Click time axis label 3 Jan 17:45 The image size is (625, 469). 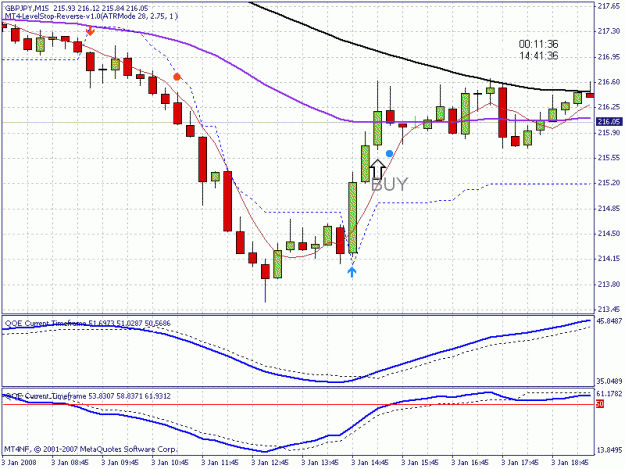point(520,462)
